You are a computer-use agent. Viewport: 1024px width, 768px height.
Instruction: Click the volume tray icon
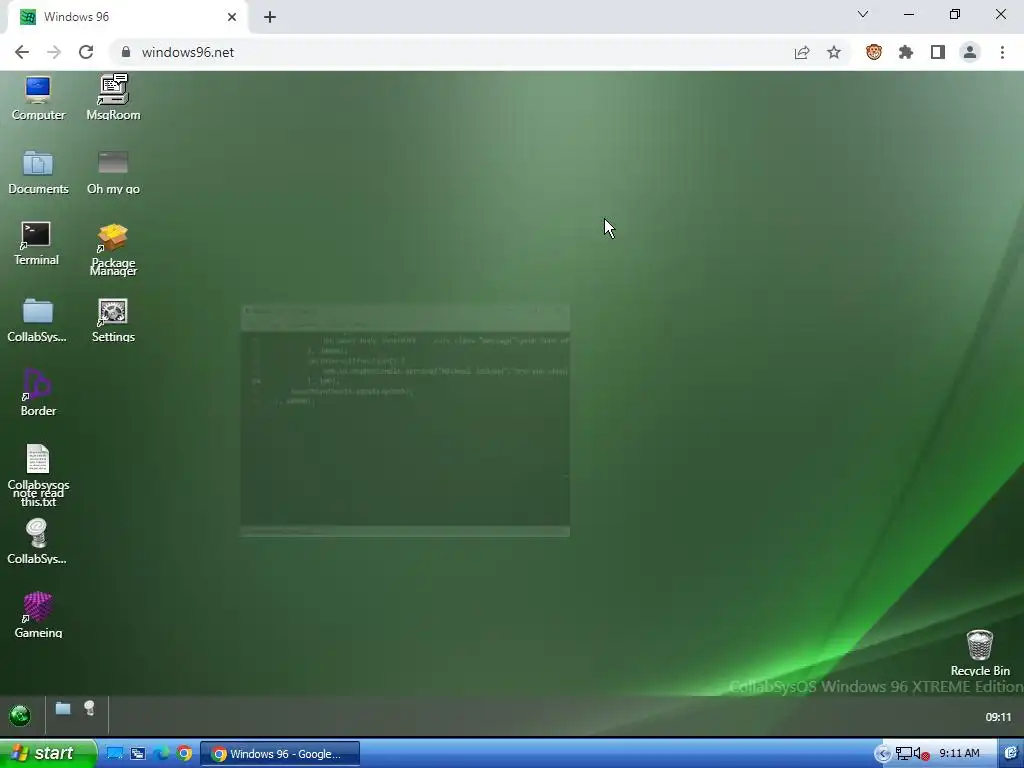(x=920, y=754)
